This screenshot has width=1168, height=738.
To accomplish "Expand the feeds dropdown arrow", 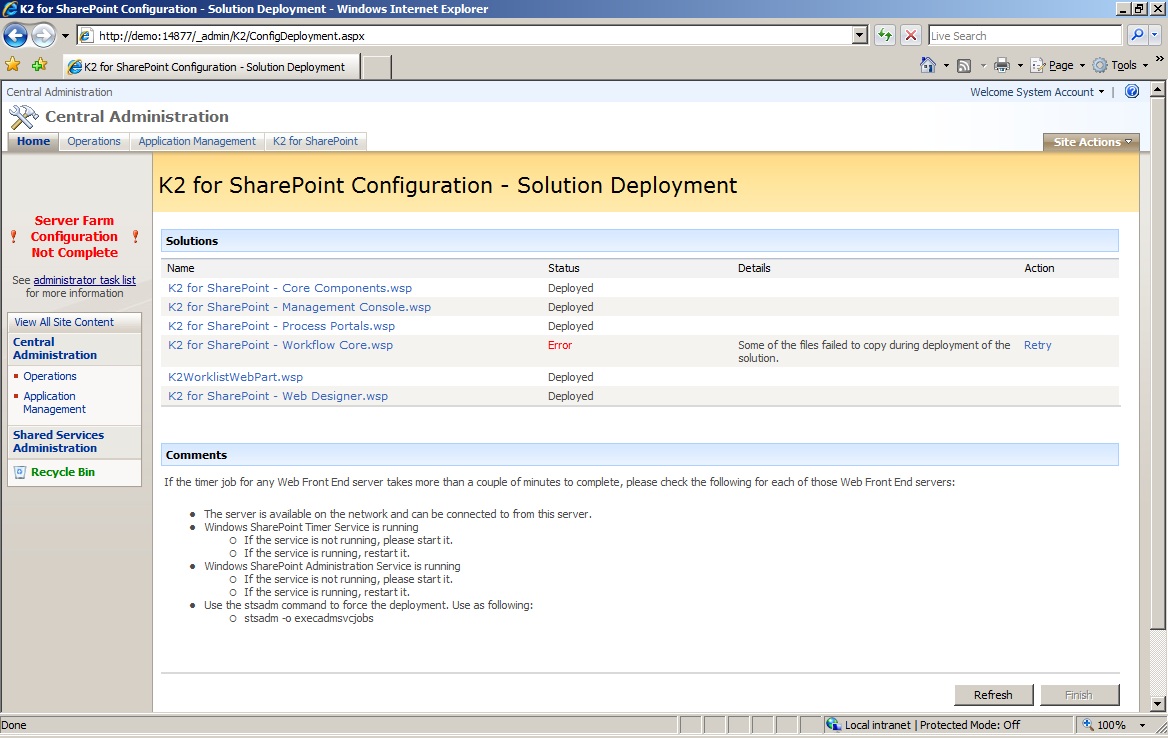I will tap(983, 66).
